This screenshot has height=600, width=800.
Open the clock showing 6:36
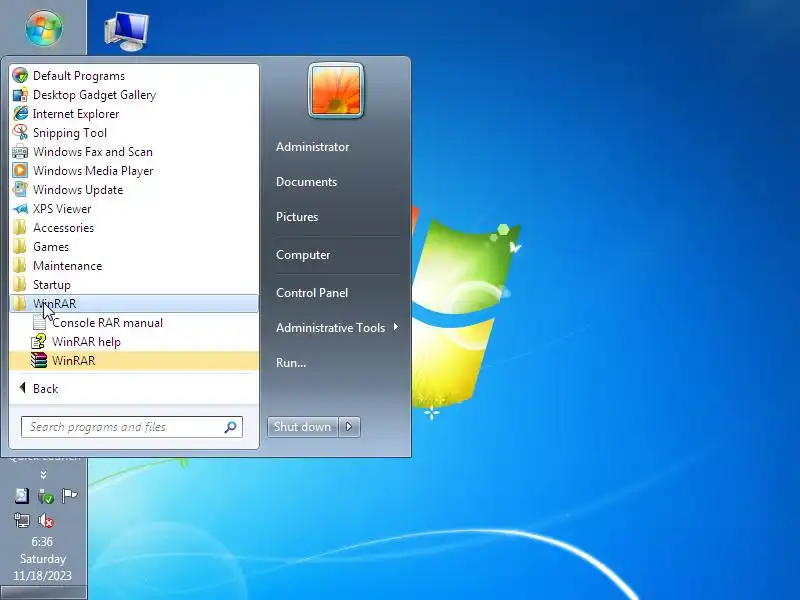42,542
